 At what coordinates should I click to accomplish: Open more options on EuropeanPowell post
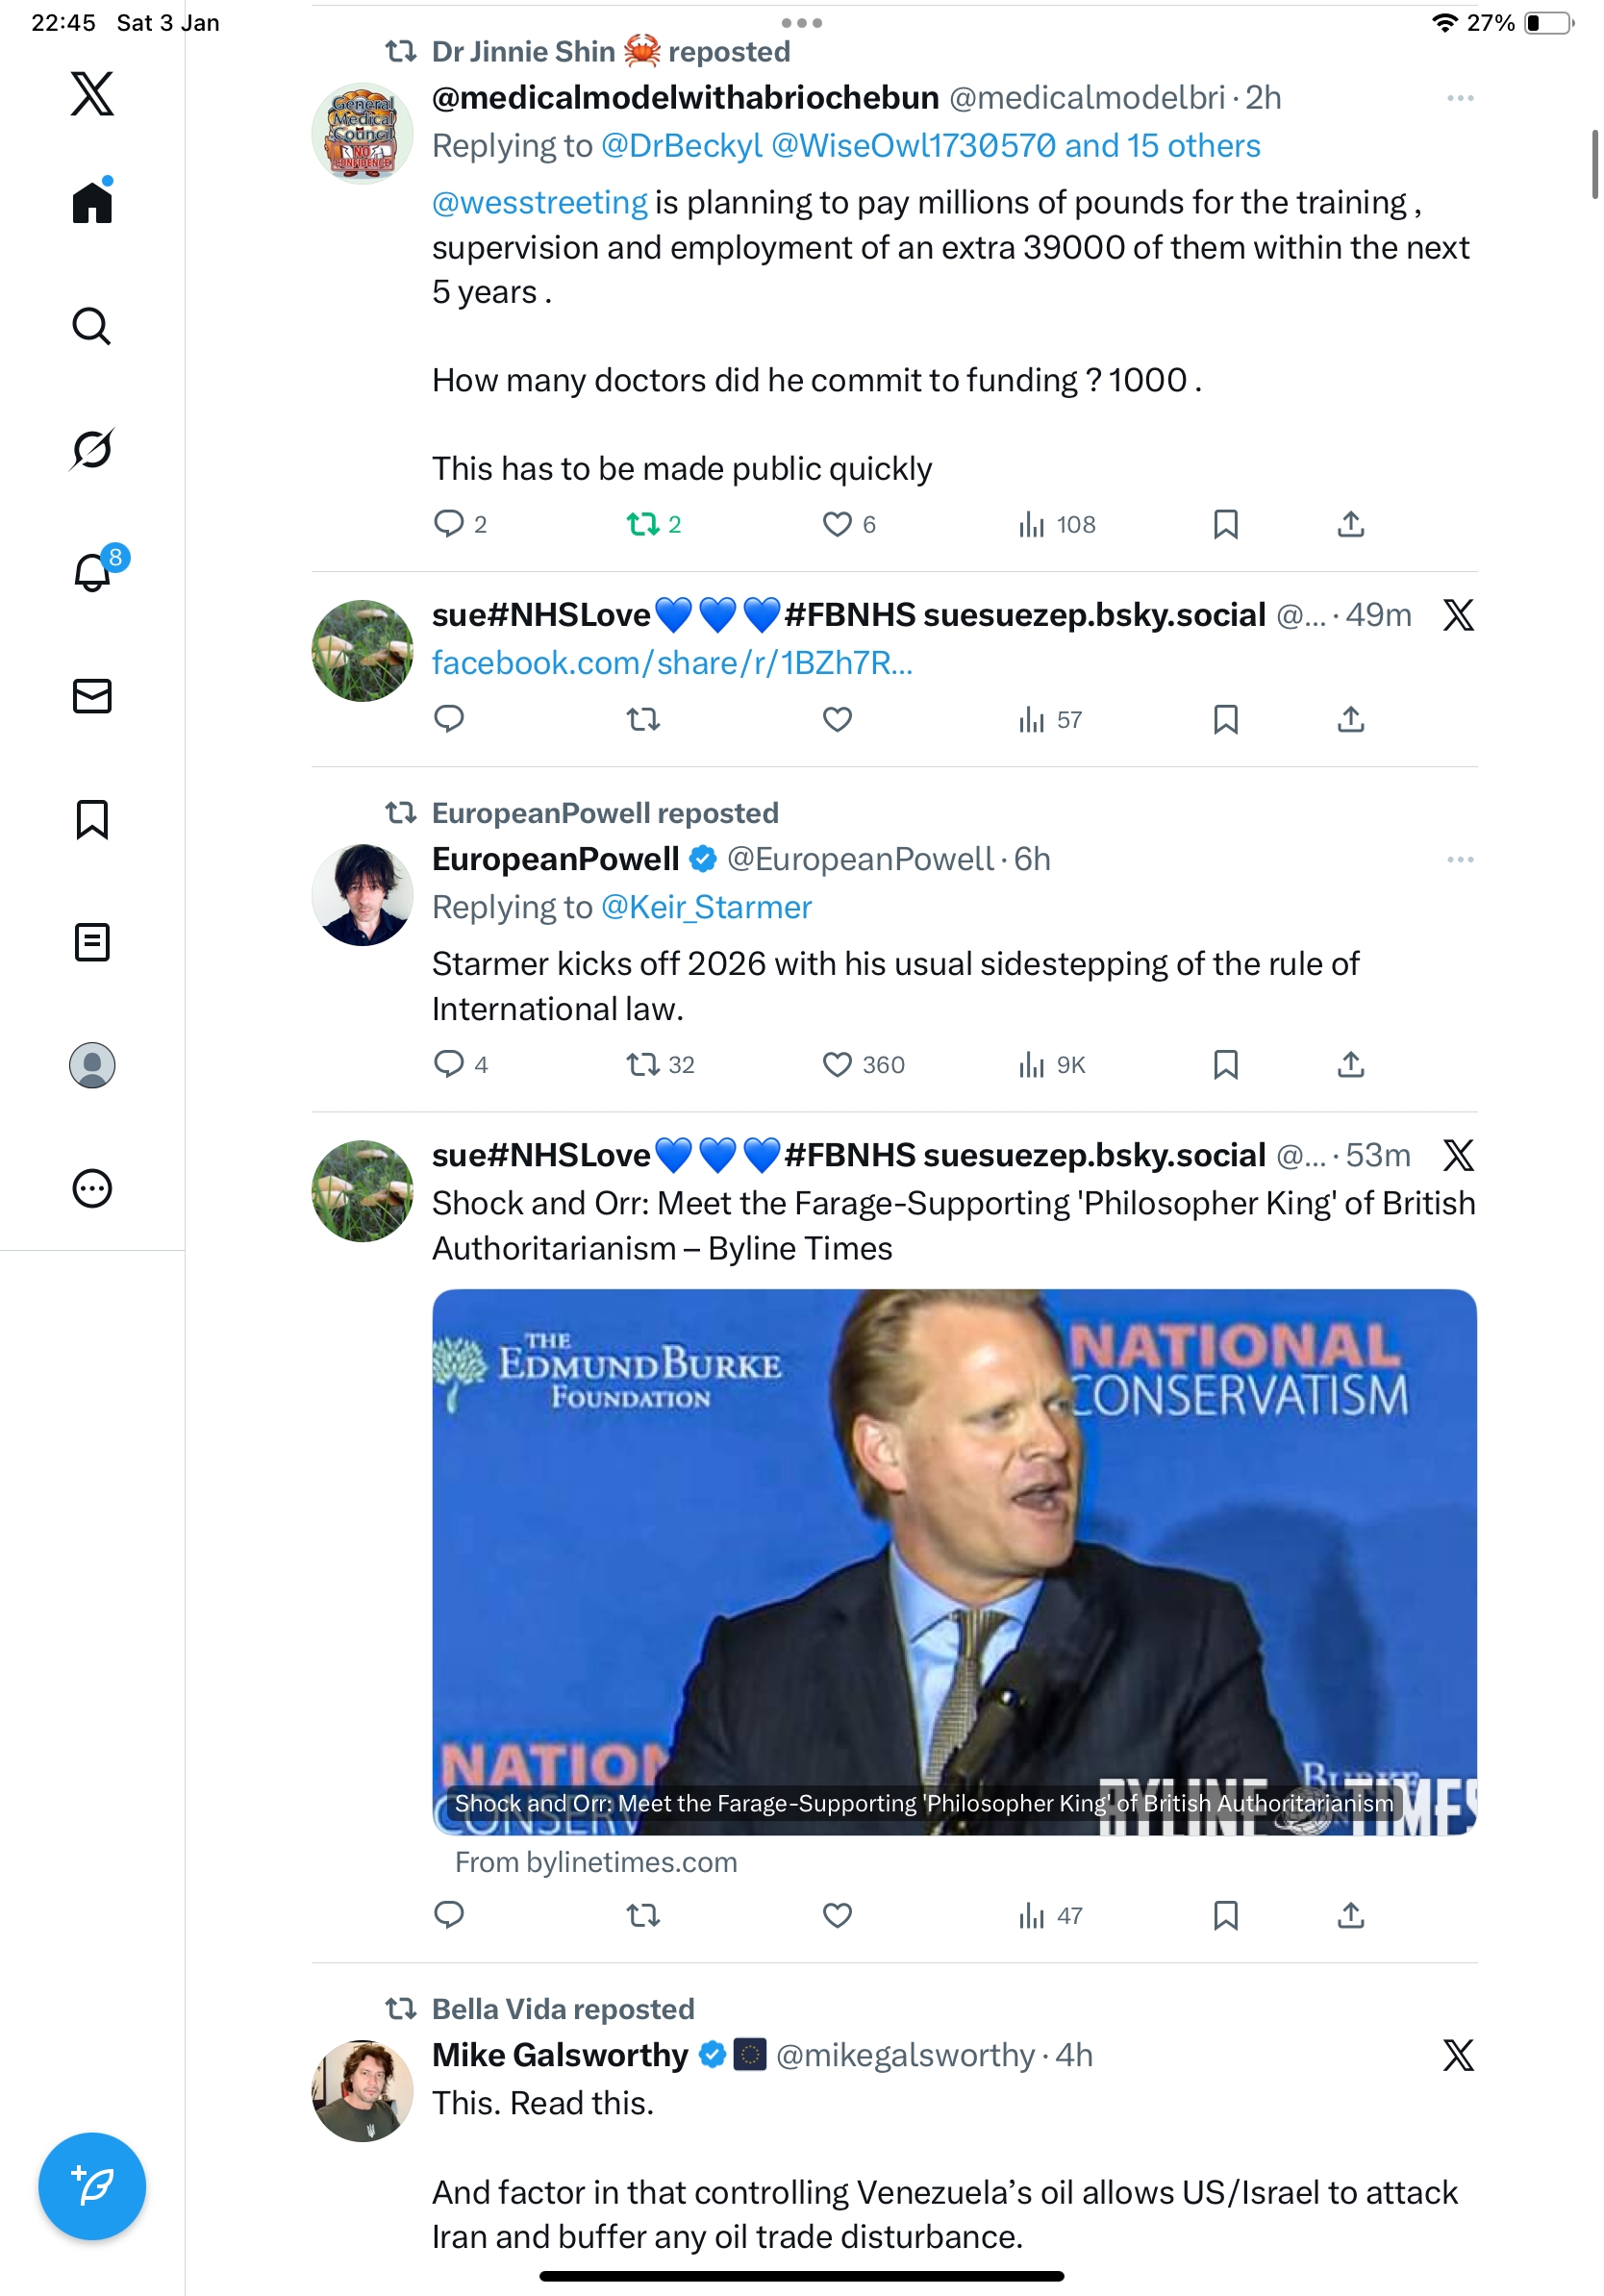click(x=1459, y=860)
